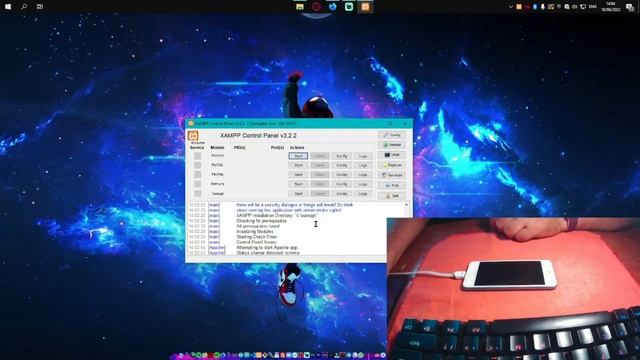Screen dimensions: 640x360
Task: Click the volume icon in system tray
Action: (x=575, y=7)
